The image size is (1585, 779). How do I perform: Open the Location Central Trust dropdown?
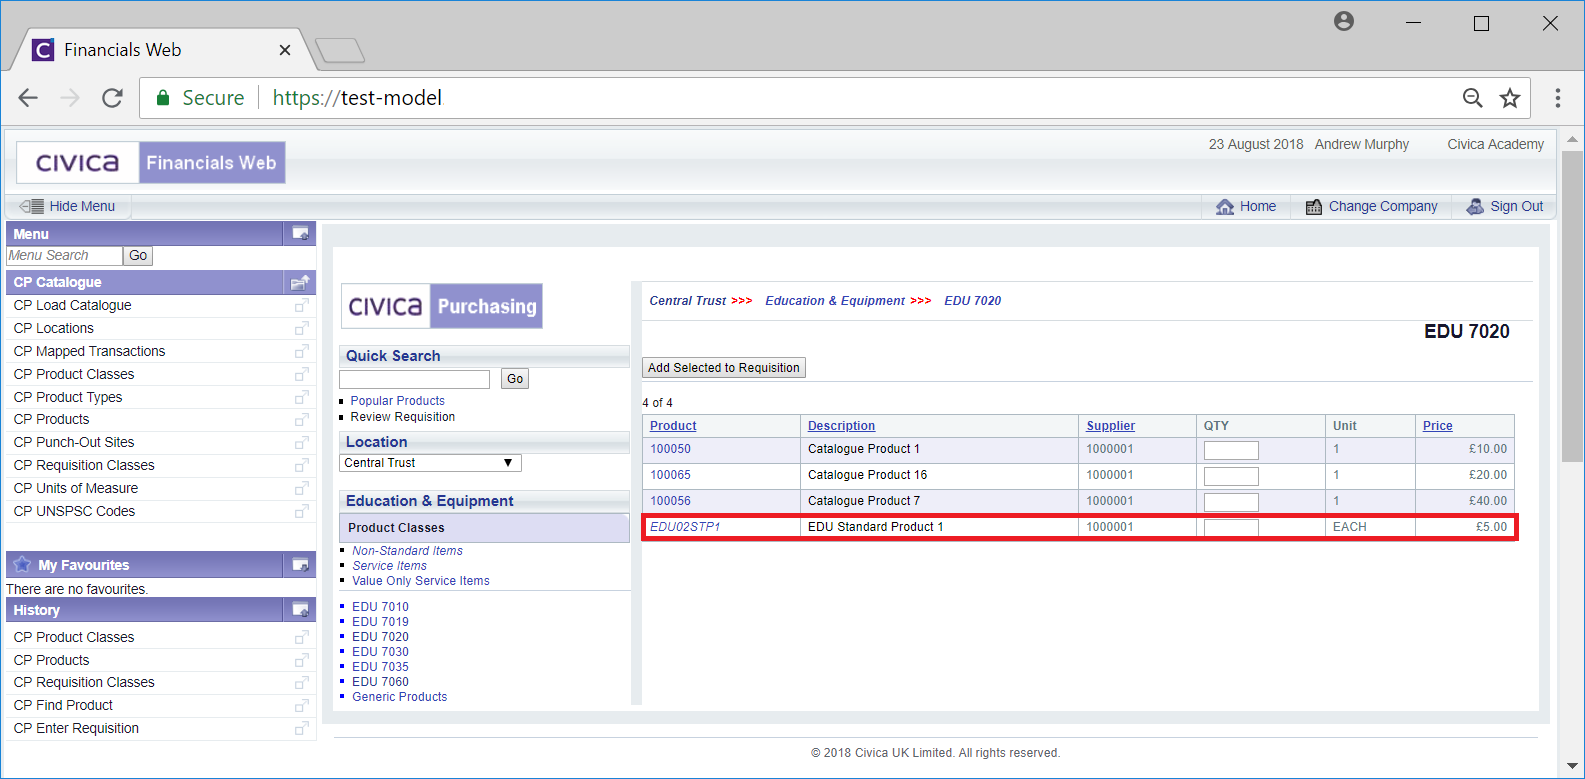pyautogui.click(x=430, y=463)
